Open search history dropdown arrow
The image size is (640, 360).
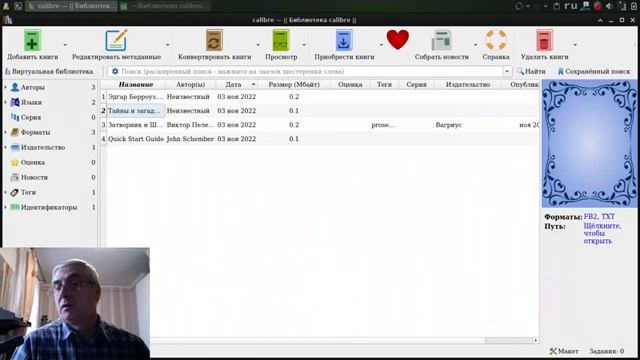coord(507,71)
